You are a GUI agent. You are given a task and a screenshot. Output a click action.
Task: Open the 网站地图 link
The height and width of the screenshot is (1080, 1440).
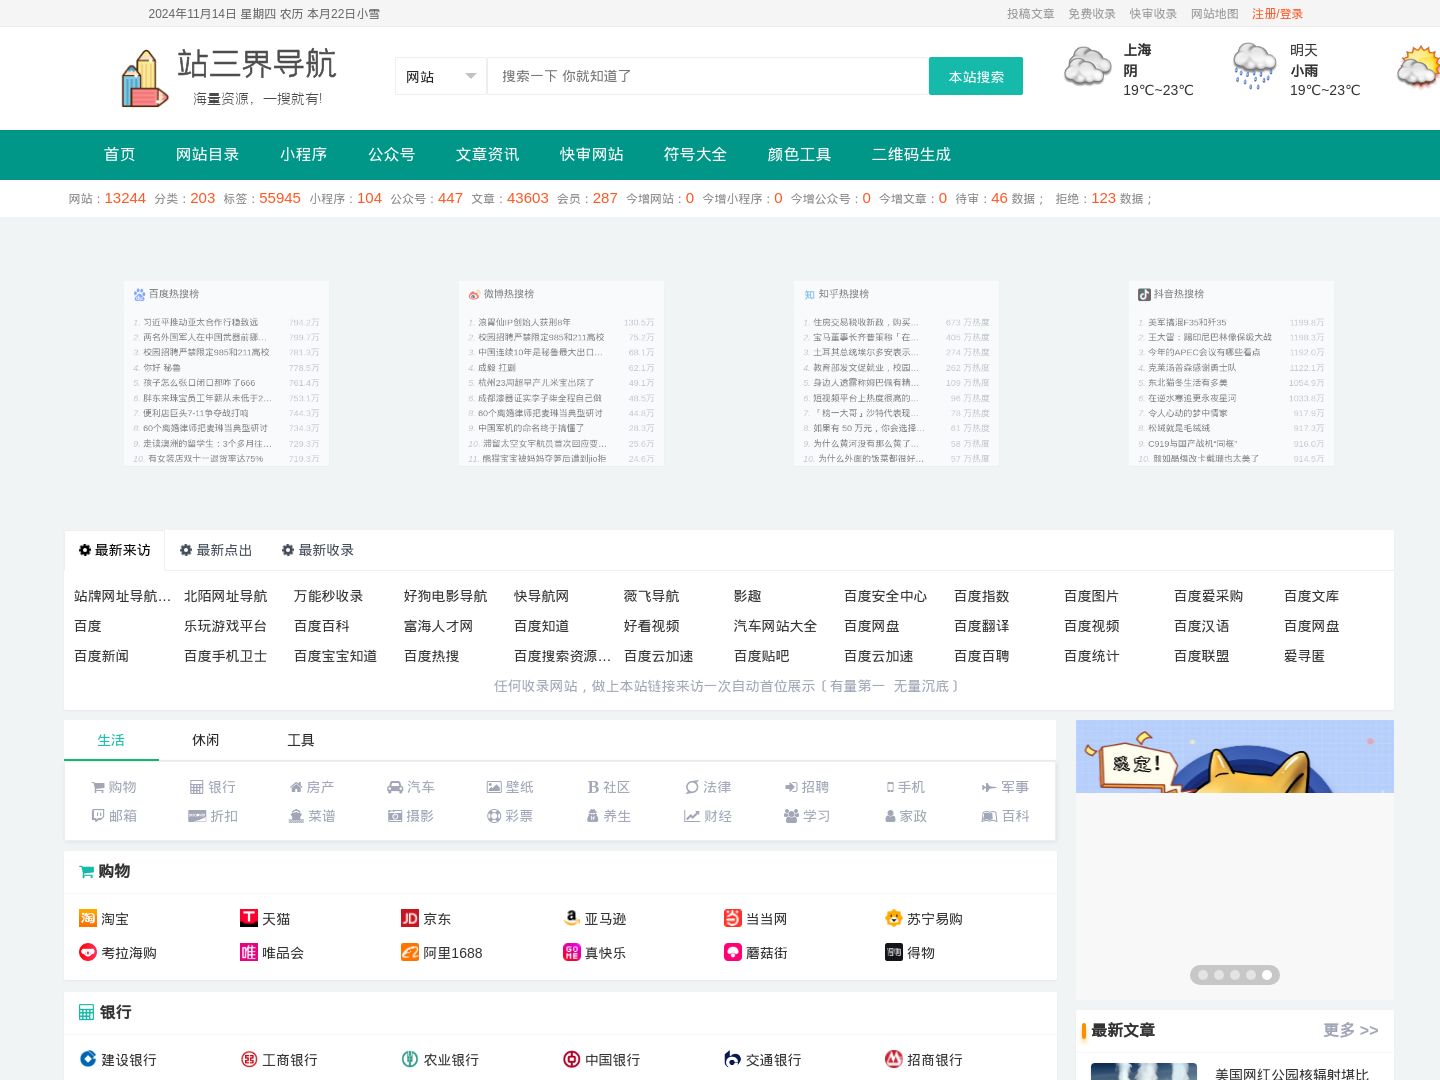(1215, 14)
